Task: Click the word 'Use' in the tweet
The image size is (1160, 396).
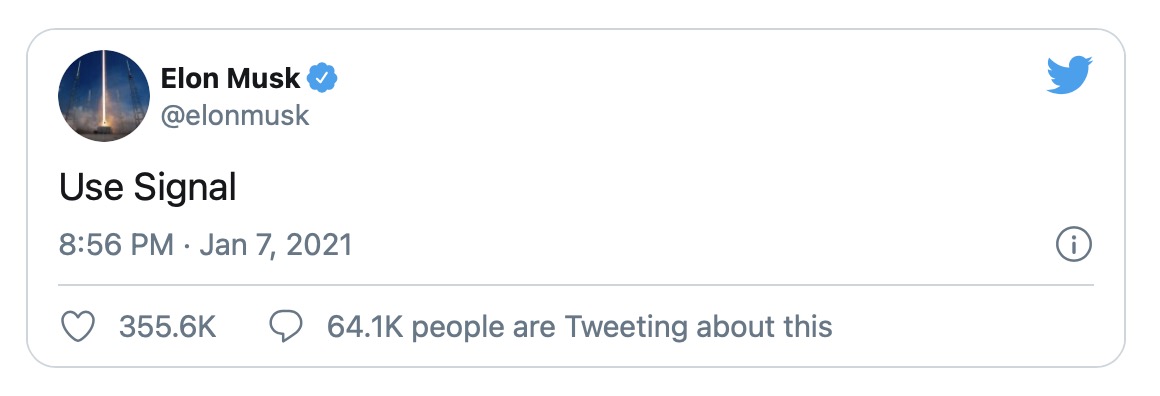Action: pyautogui.click(x=91, y=187)
